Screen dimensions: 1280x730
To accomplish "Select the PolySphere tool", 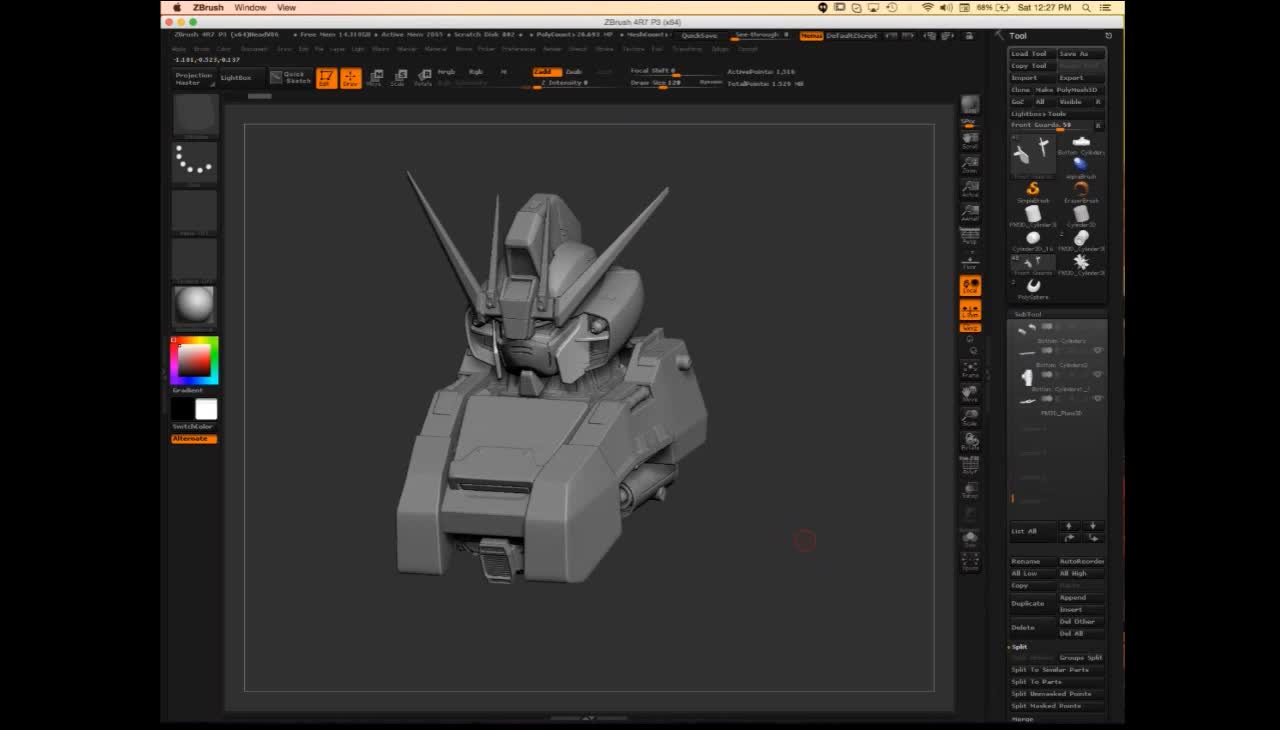I will coord(1033,288).
